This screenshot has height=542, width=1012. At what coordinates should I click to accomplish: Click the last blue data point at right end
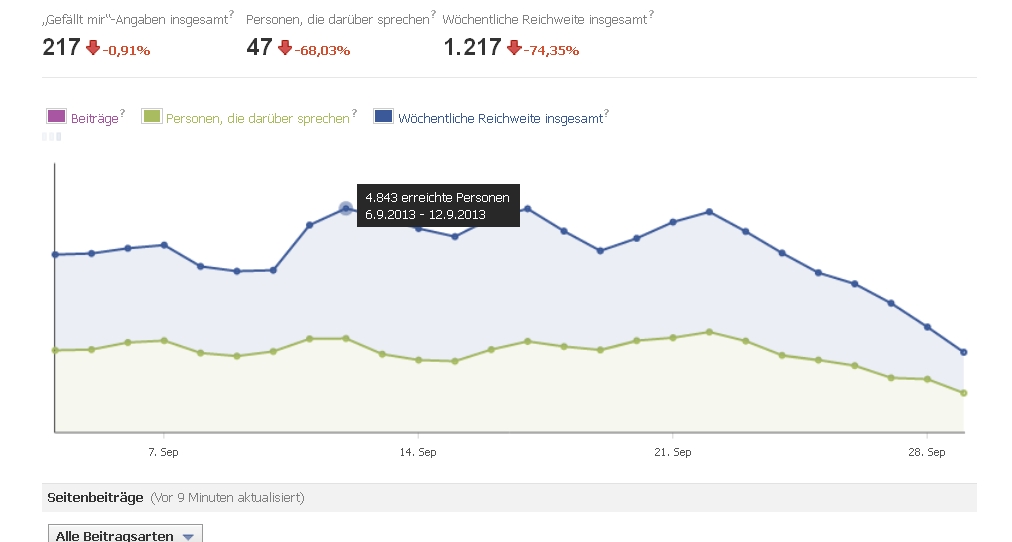click(964, 352)
